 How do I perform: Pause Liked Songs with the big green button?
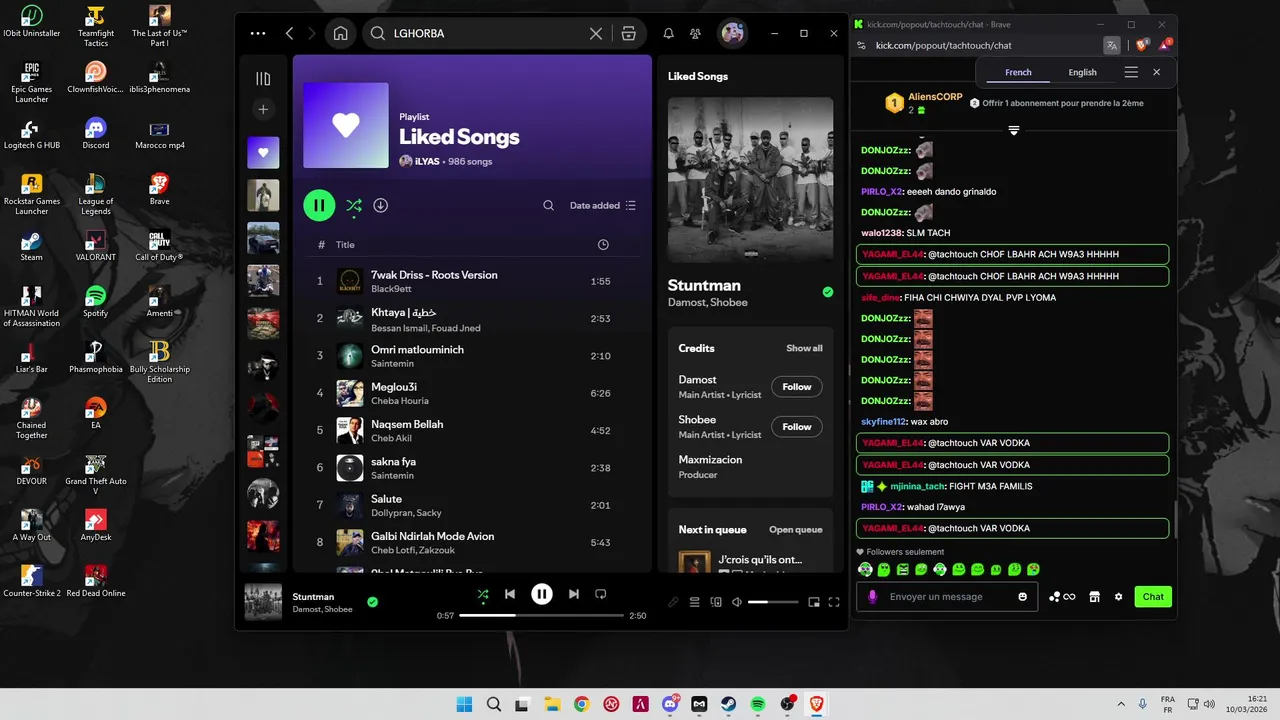click(319, 205)
